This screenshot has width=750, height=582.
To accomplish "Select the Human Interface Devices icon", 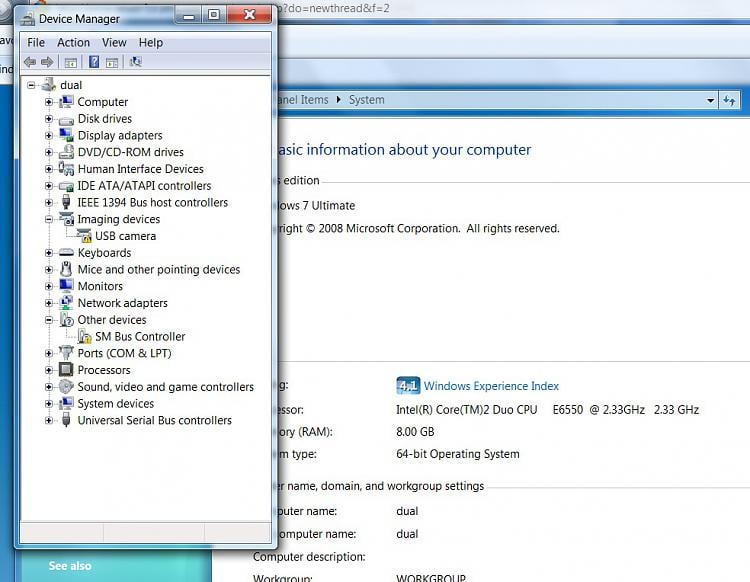I will pyautogui.click(x=66, y=169).
